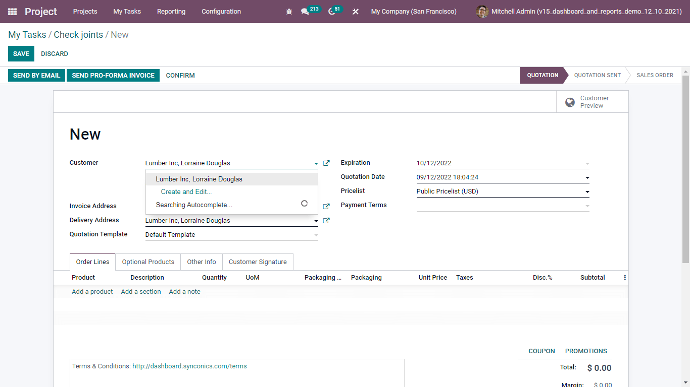Open Invoice Address external link icon

(x=326, y=206)
